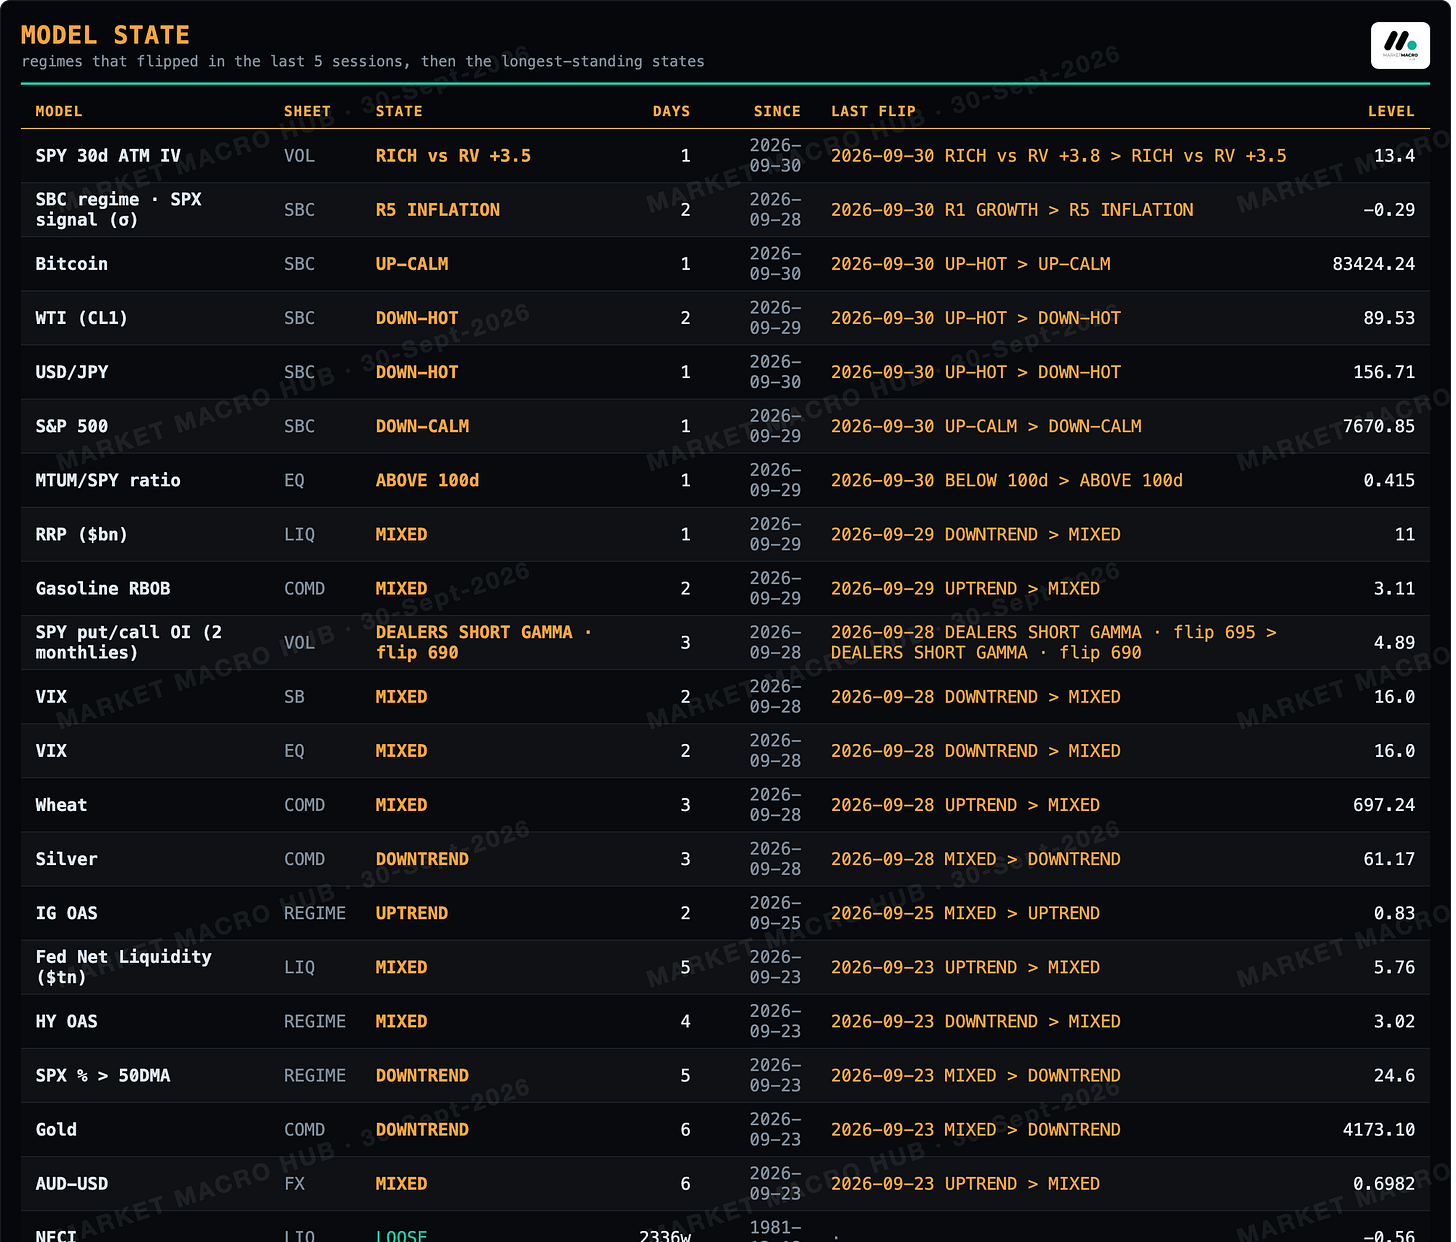1456x1242 pixels.
Task: Select the ABOVE 100d state cell
Action: [427, 480]
